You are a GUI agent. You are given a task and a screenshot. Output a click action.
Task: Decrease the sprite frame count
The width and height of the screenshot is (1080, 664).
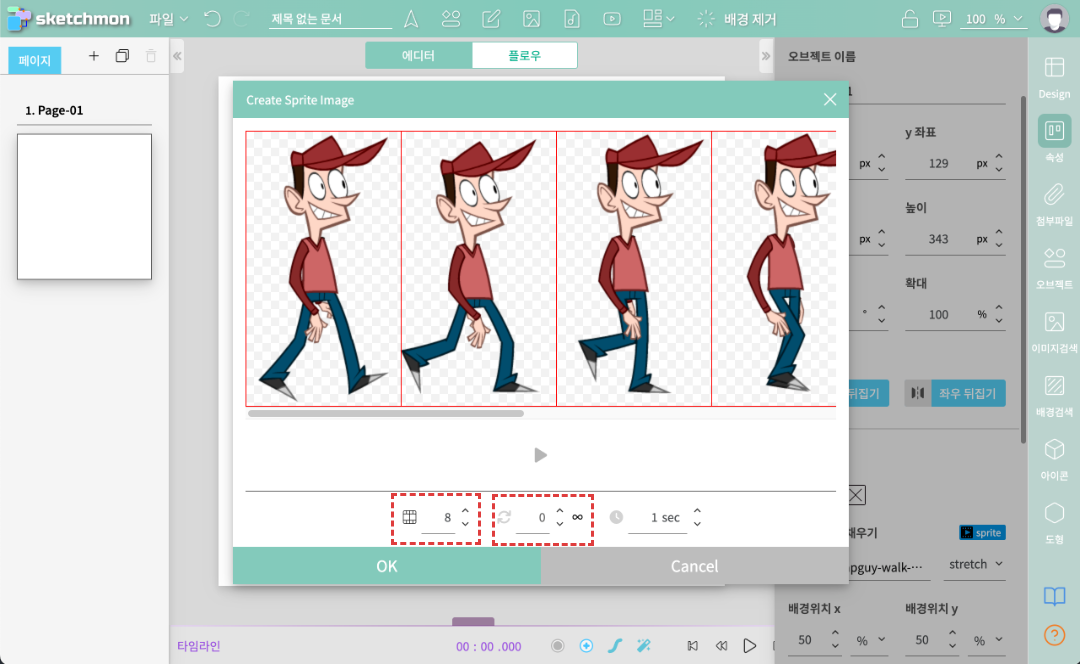click(x=466, y=524)
